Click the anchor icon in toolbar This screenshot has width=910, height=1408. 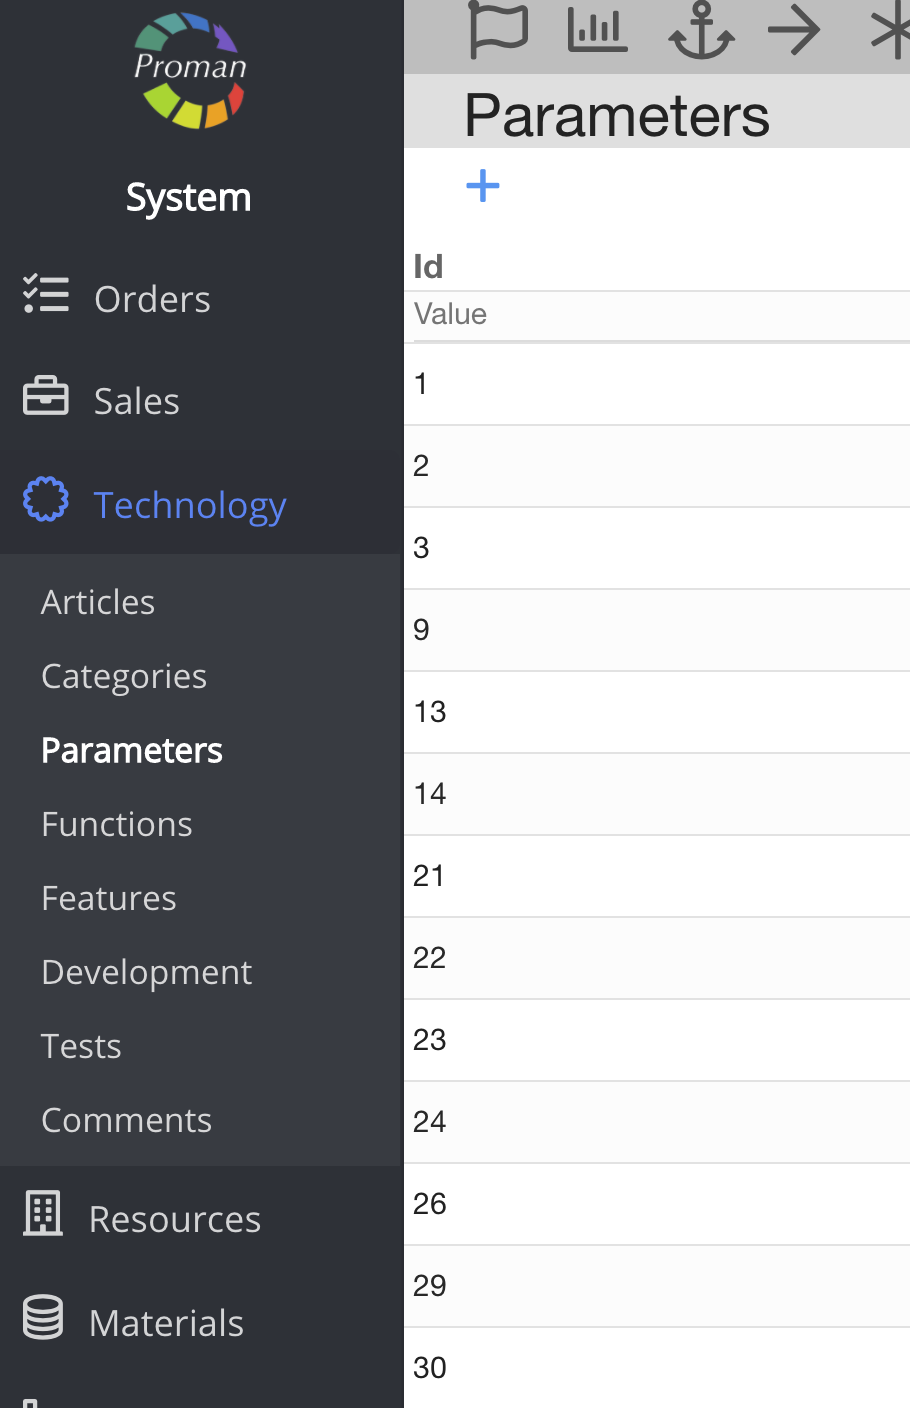point(701,30)
